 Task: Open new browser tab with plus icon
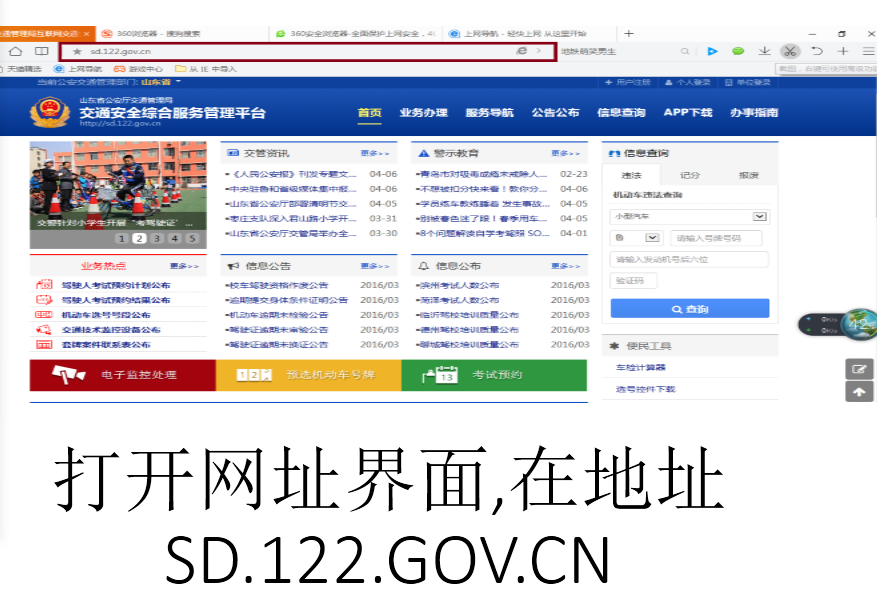click(x=629, y=33)
